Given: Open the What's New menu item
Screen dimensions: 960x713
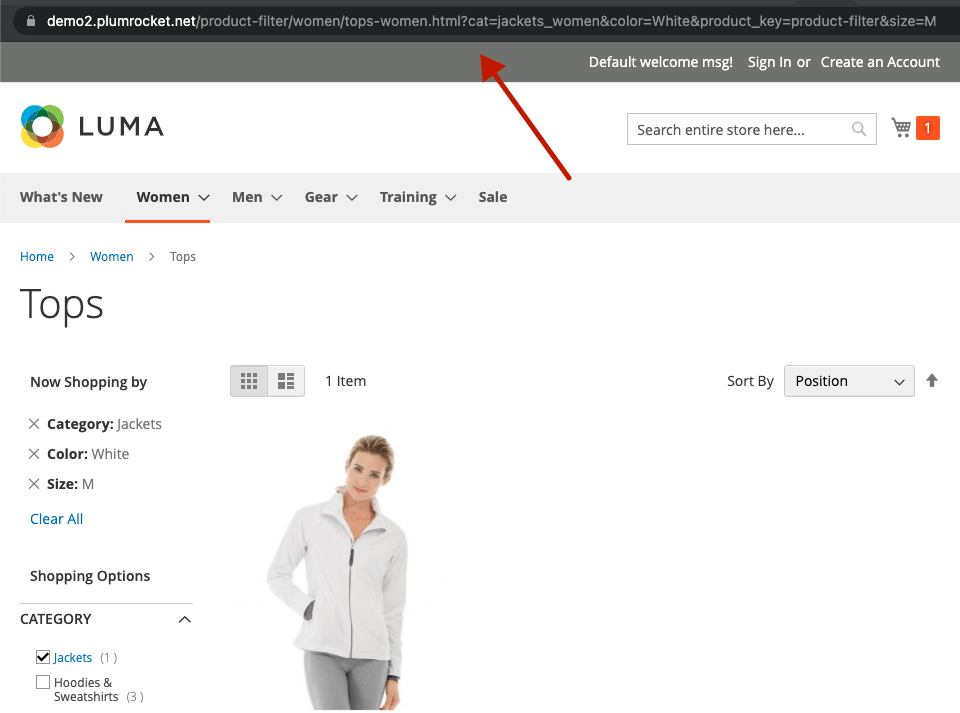Looking at the screenshot, I should (x=61, y=197).
